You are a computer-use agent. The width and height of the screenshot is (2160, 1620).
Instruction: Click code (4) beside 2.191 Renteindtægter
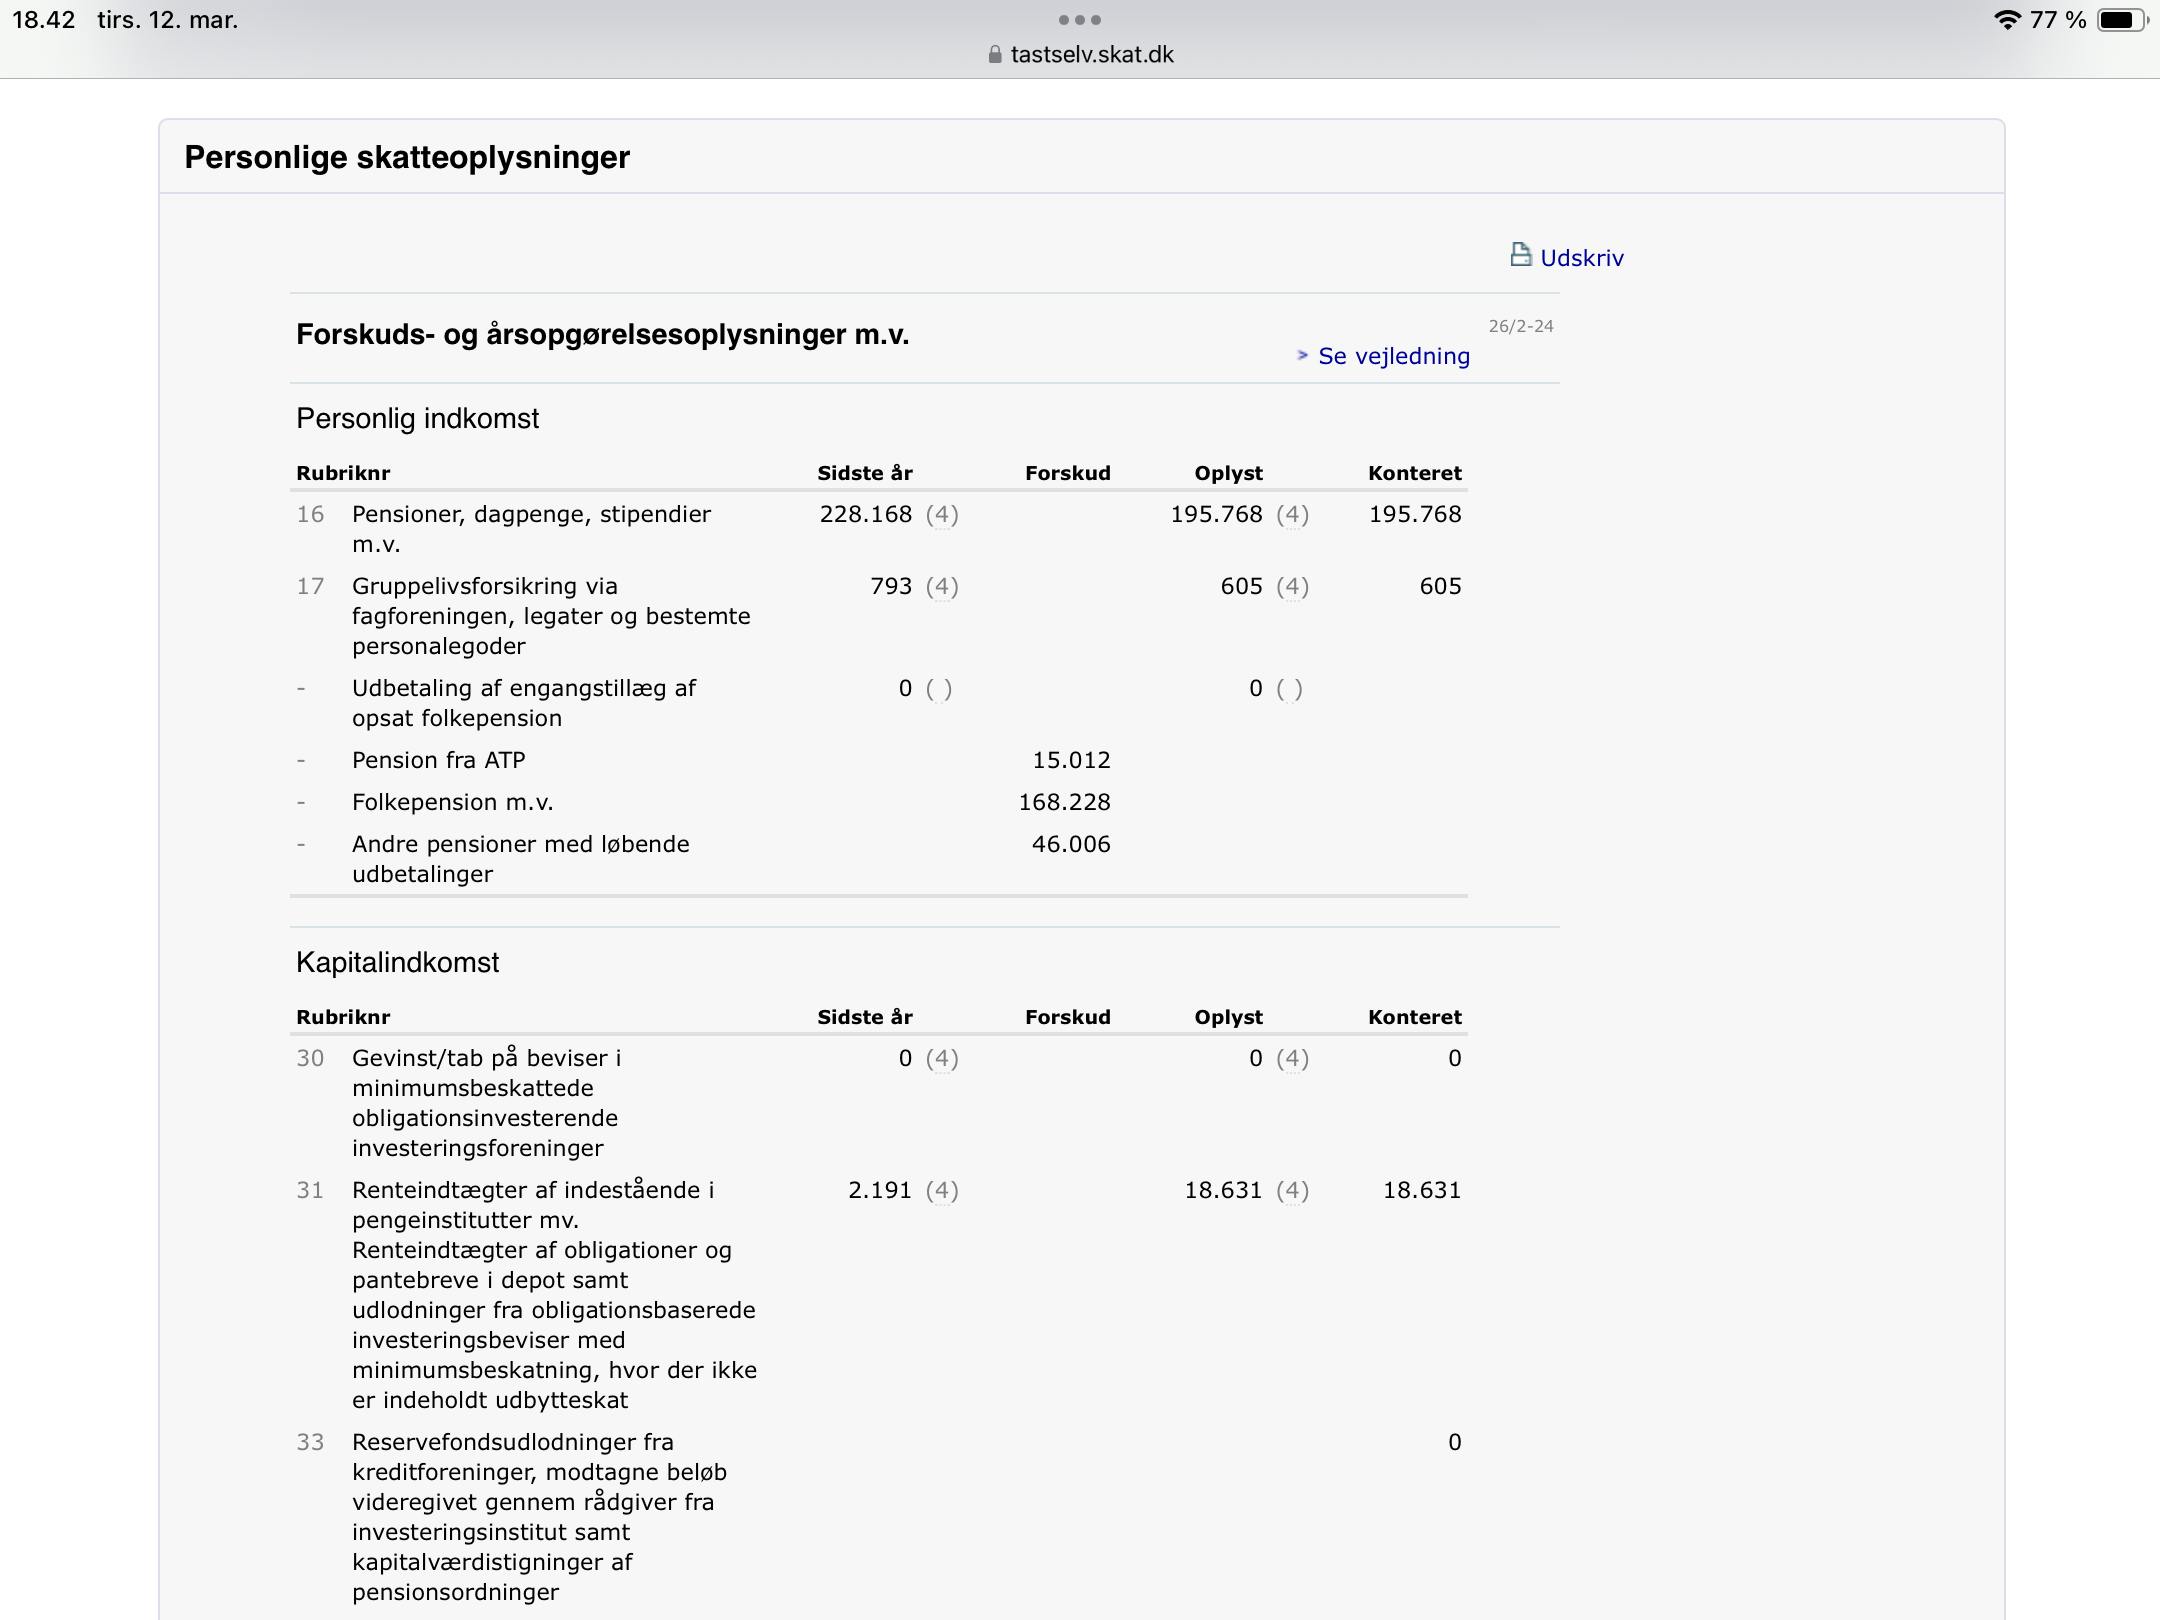941,1191
